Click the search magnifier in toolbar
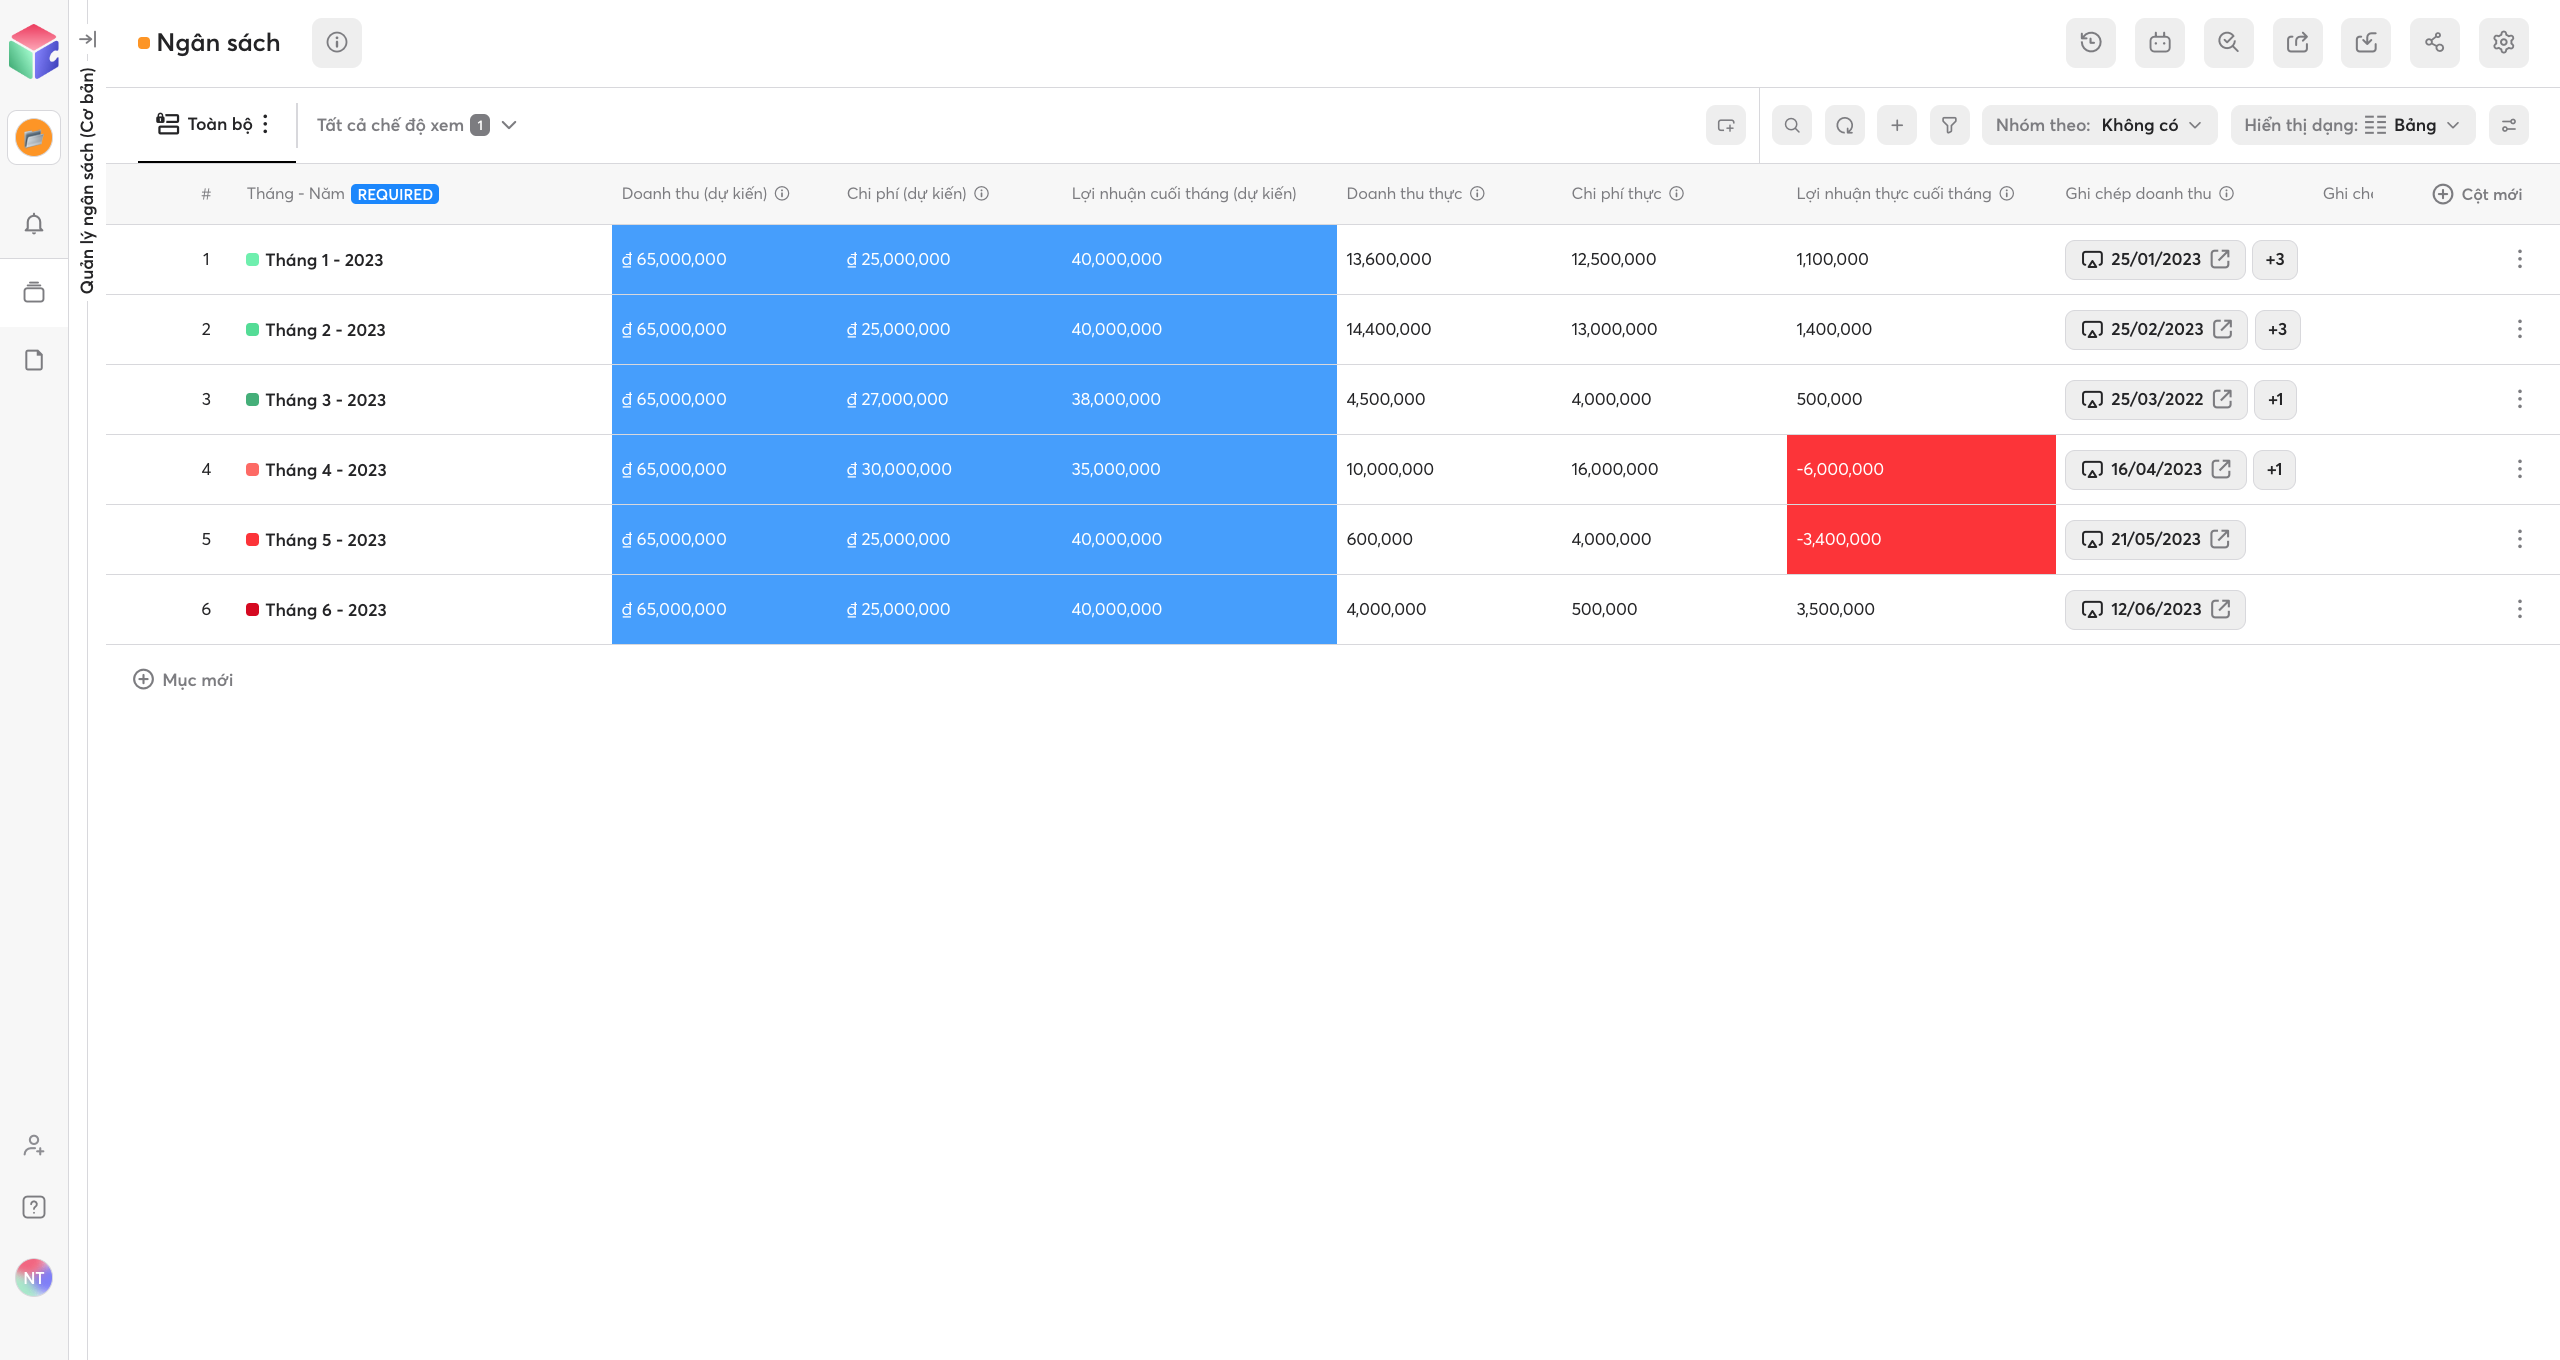This screenshot has width=2560, height=1360. click(1792, 125)
